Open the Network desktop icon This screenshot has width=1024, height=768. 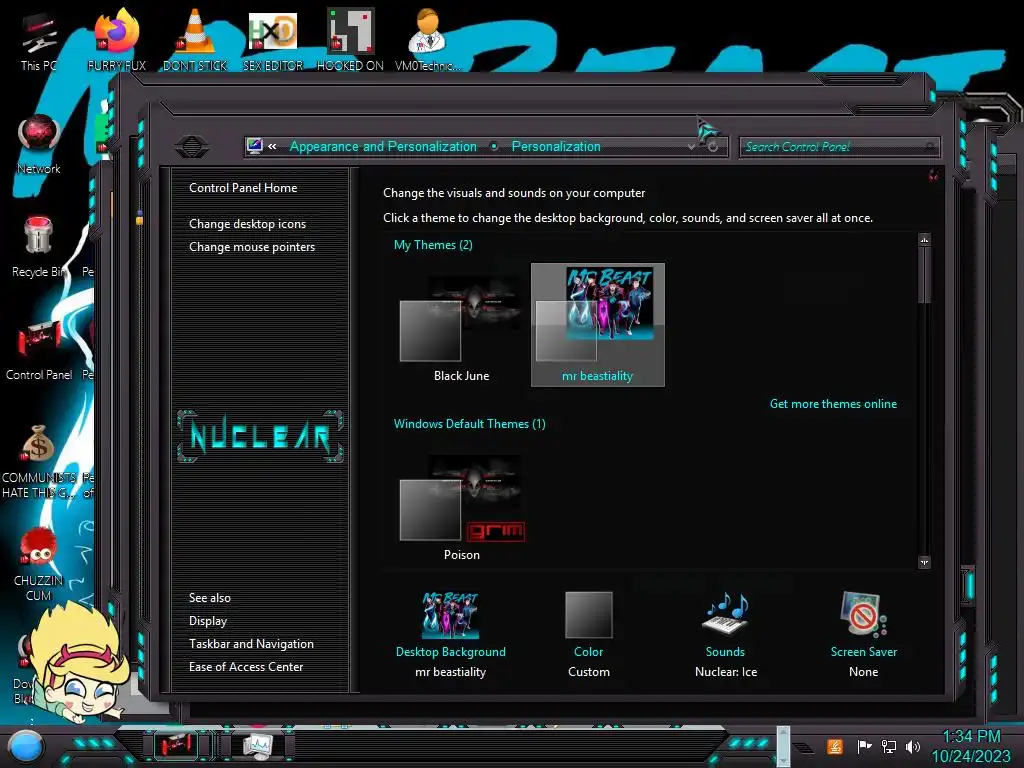coord(39,144)
